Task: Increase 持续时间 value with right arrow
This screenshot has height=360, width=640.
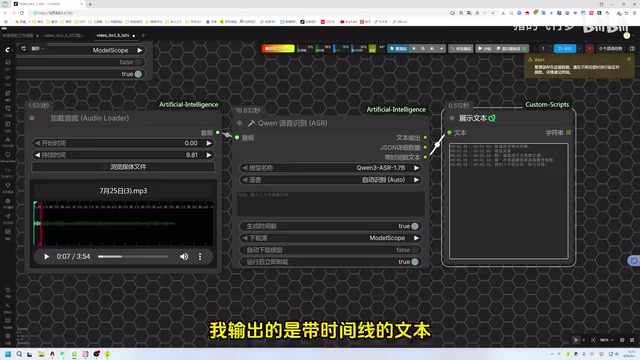Action: (209, 155)
